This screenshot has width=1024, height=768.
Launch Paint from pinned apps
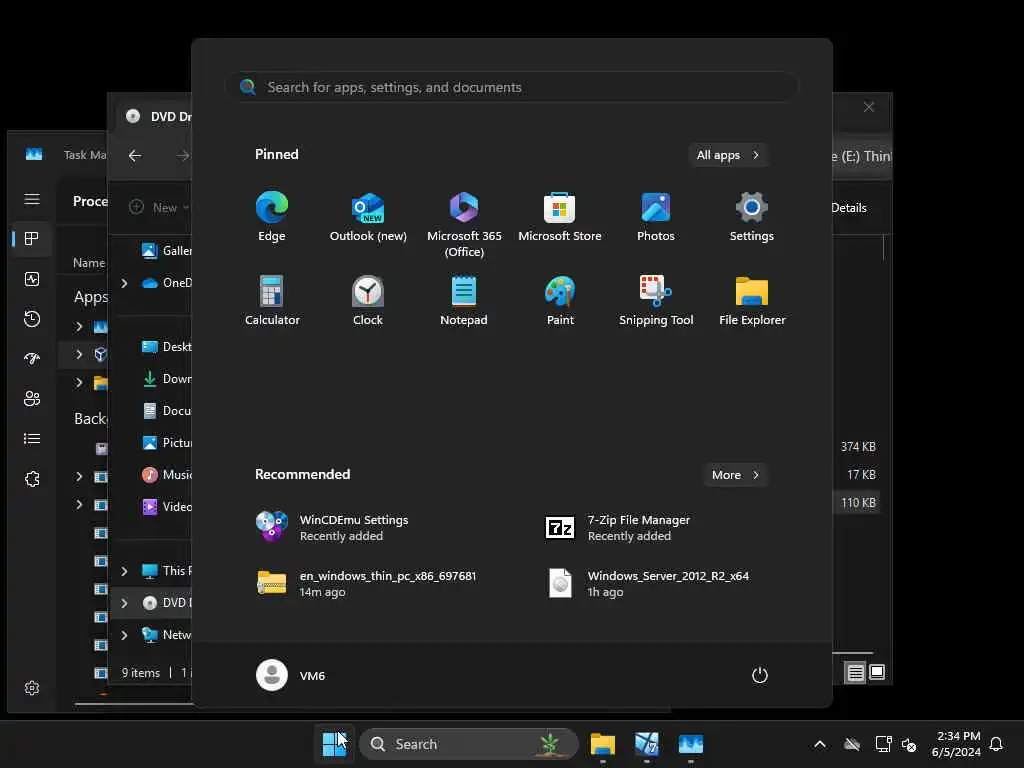tap(560, 300)
